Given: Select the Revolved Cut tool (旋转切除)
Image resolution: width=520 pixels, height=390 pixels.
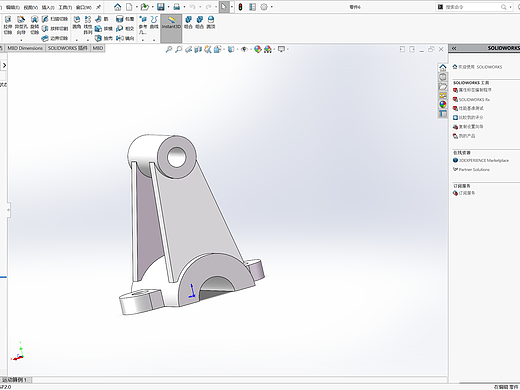Looking at the screenshot, I should [35, 25].
